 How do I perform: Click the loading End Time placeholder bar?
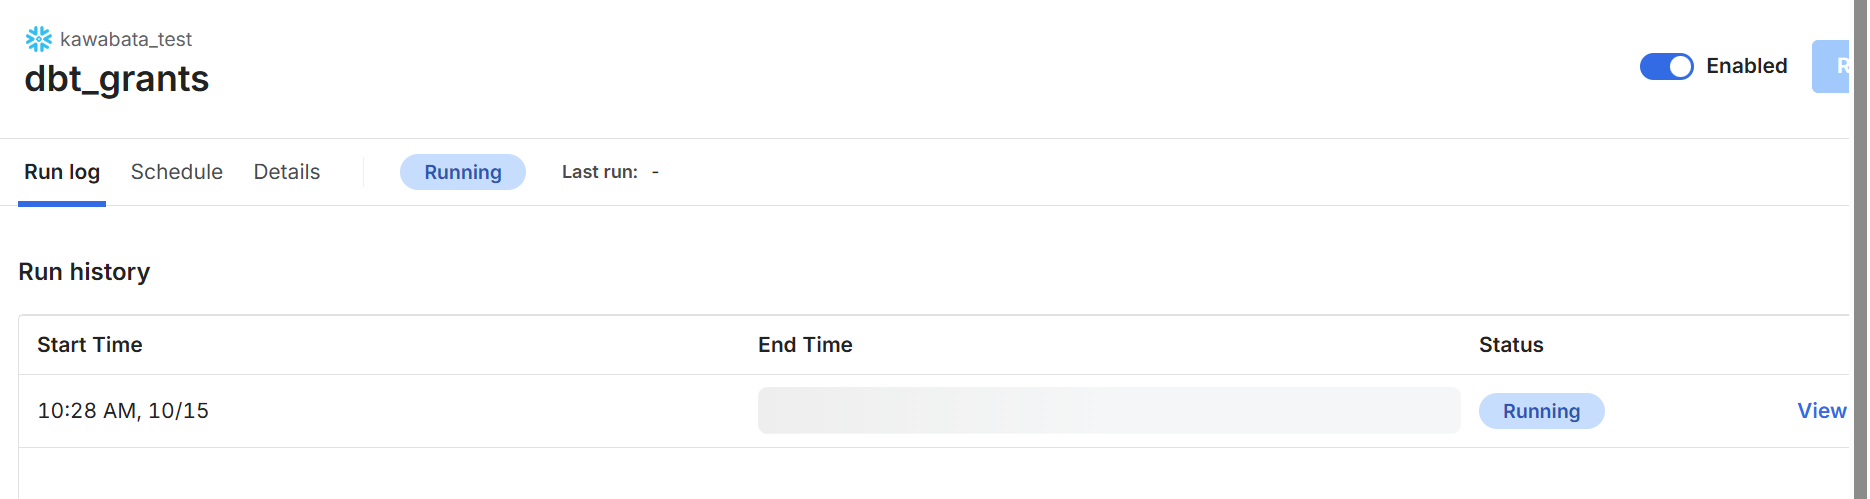point(1108,411)
